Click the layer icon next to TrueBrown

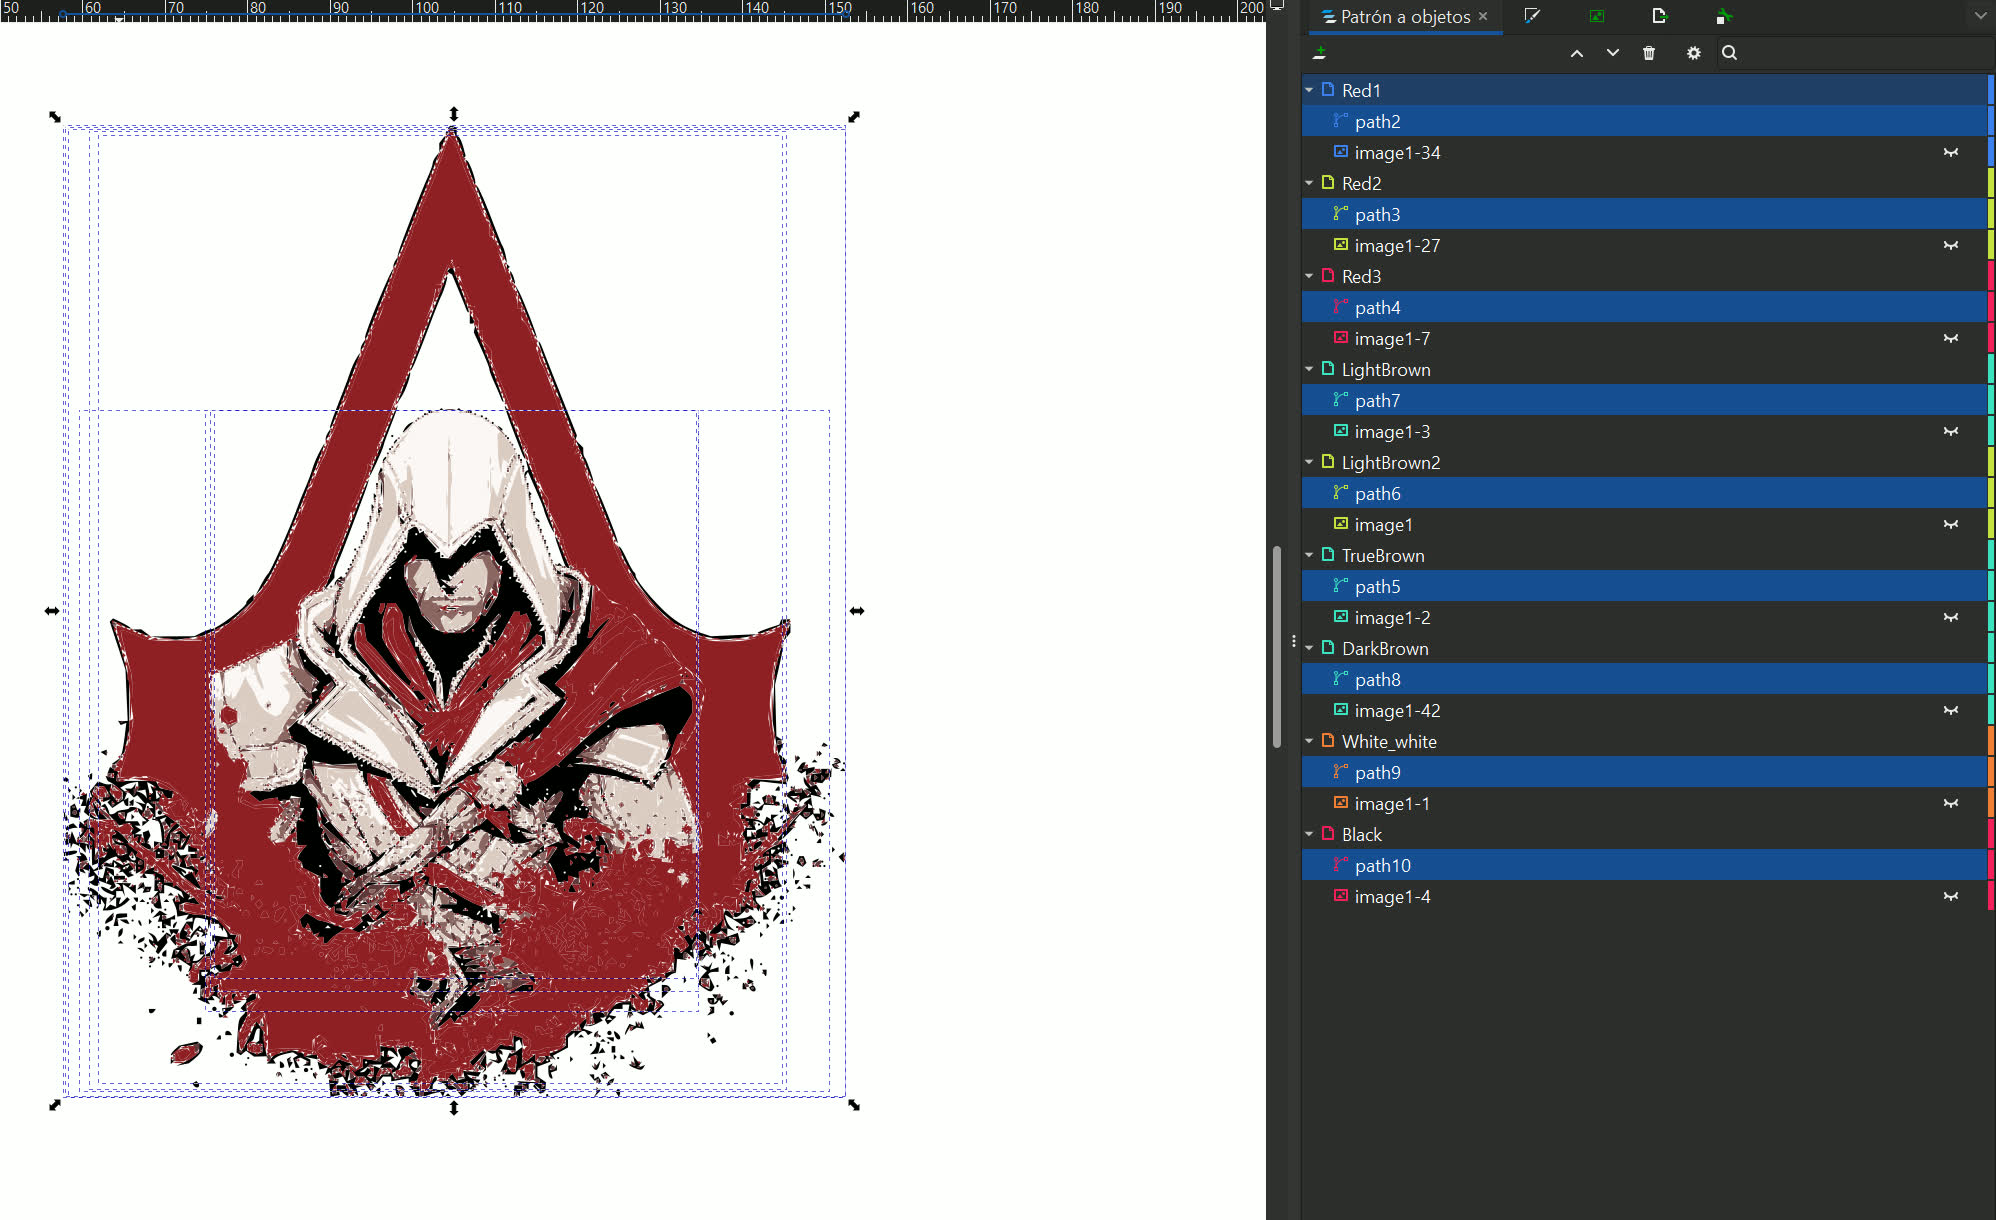click(x=1328, y=555)
